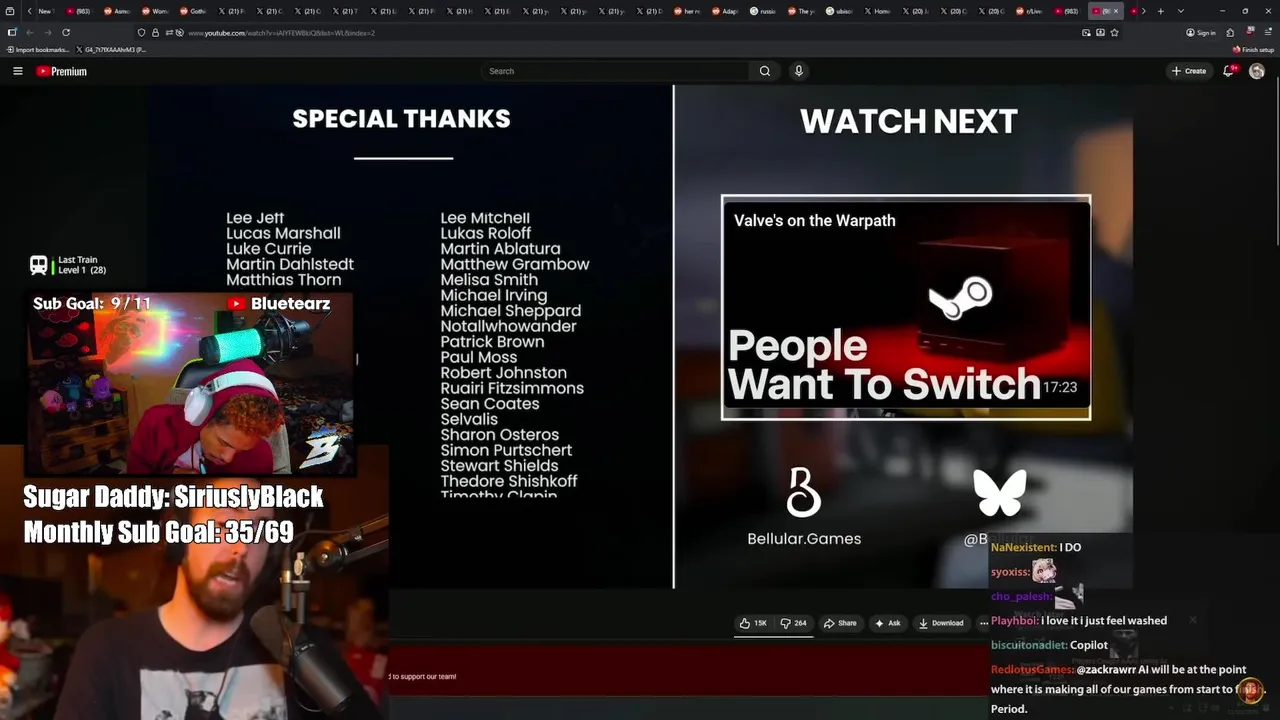Open browser application menu
The height and width of the screenshot is (720, 1280).
[1268, 32]
